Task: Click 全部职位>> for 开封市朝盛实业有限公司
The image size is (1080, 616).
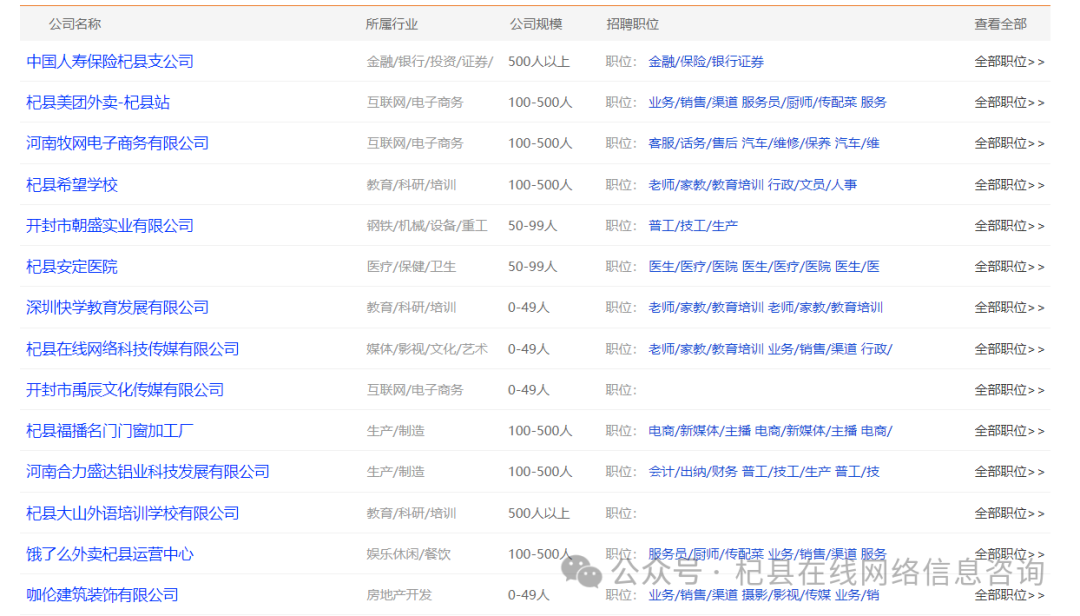Action: click(x=1009, y=225)
